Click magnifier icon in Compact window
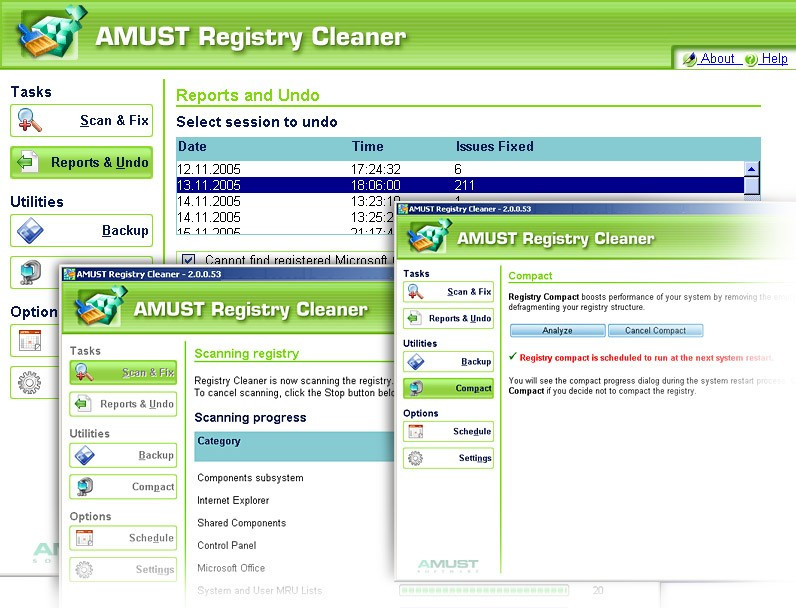The image size is (796, 608). (x=415, y=292)
